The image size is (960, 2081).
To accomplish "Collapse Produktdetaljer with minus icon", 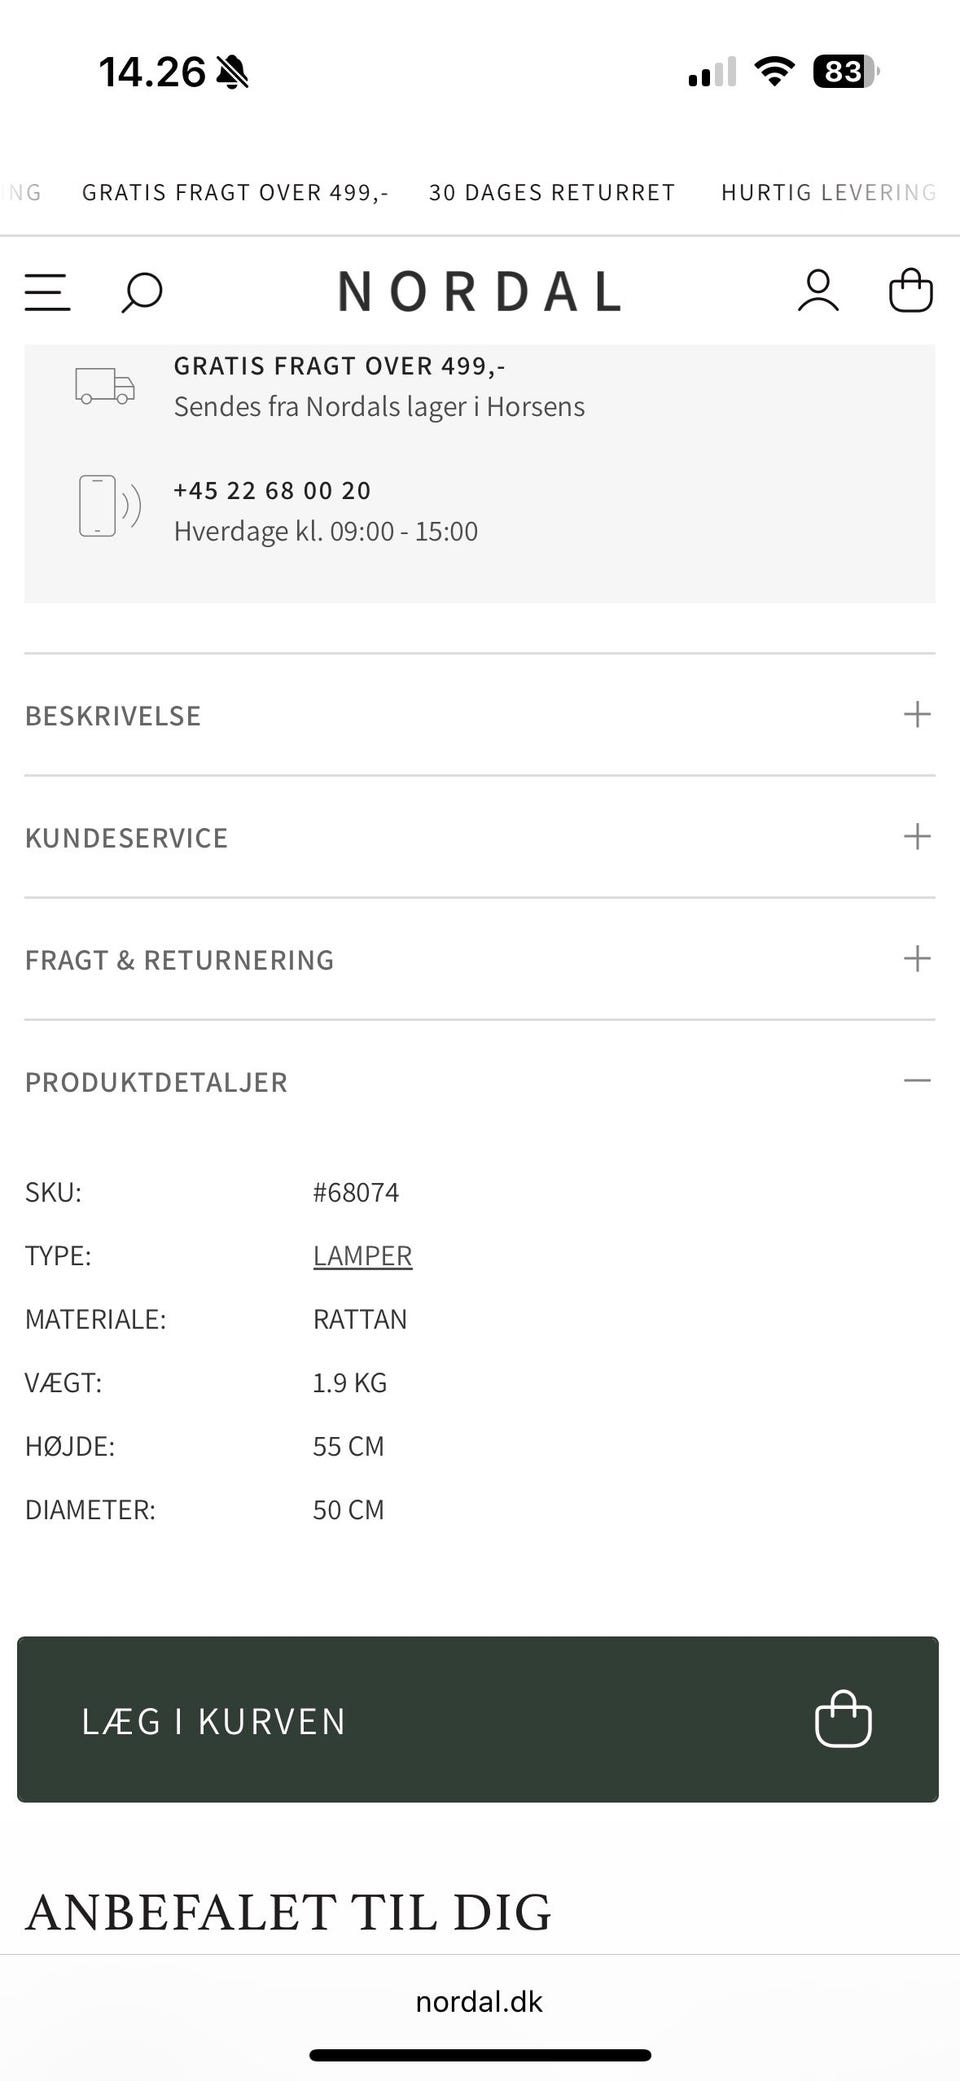I will click(x=916, y=1081).
